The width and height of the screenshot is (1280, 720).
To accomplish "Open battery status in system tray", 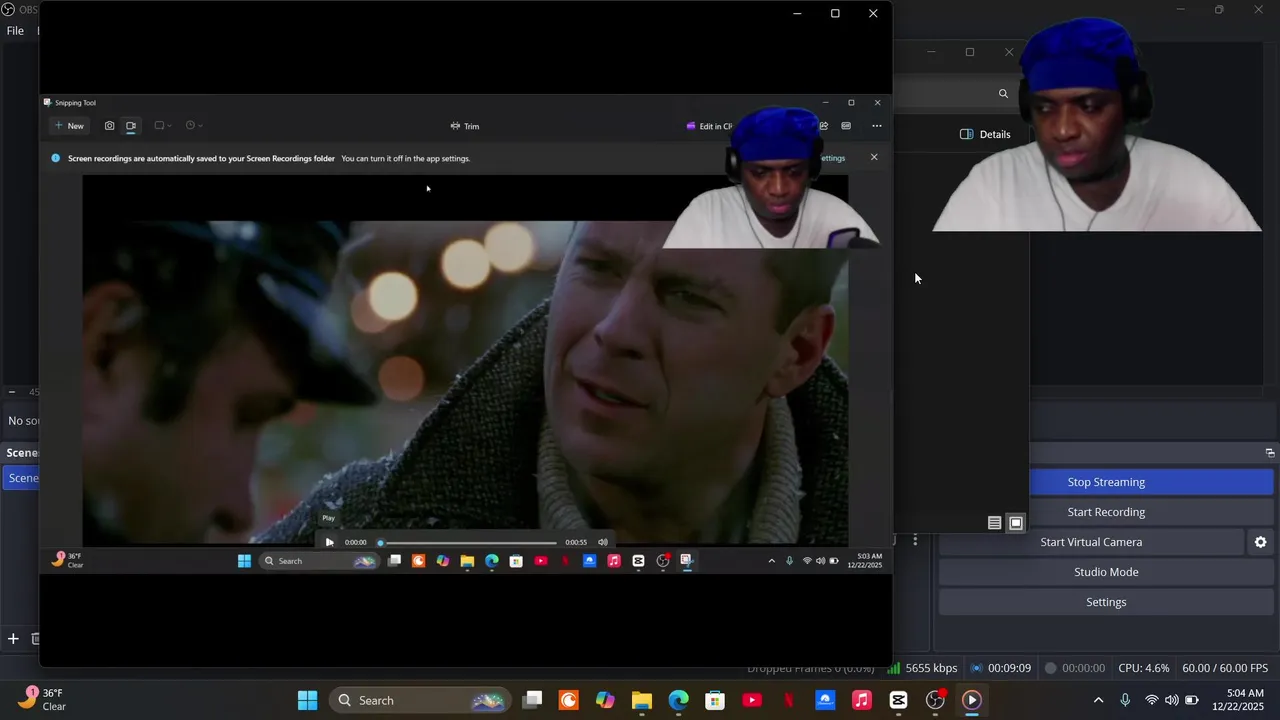I will point(1192,700).
